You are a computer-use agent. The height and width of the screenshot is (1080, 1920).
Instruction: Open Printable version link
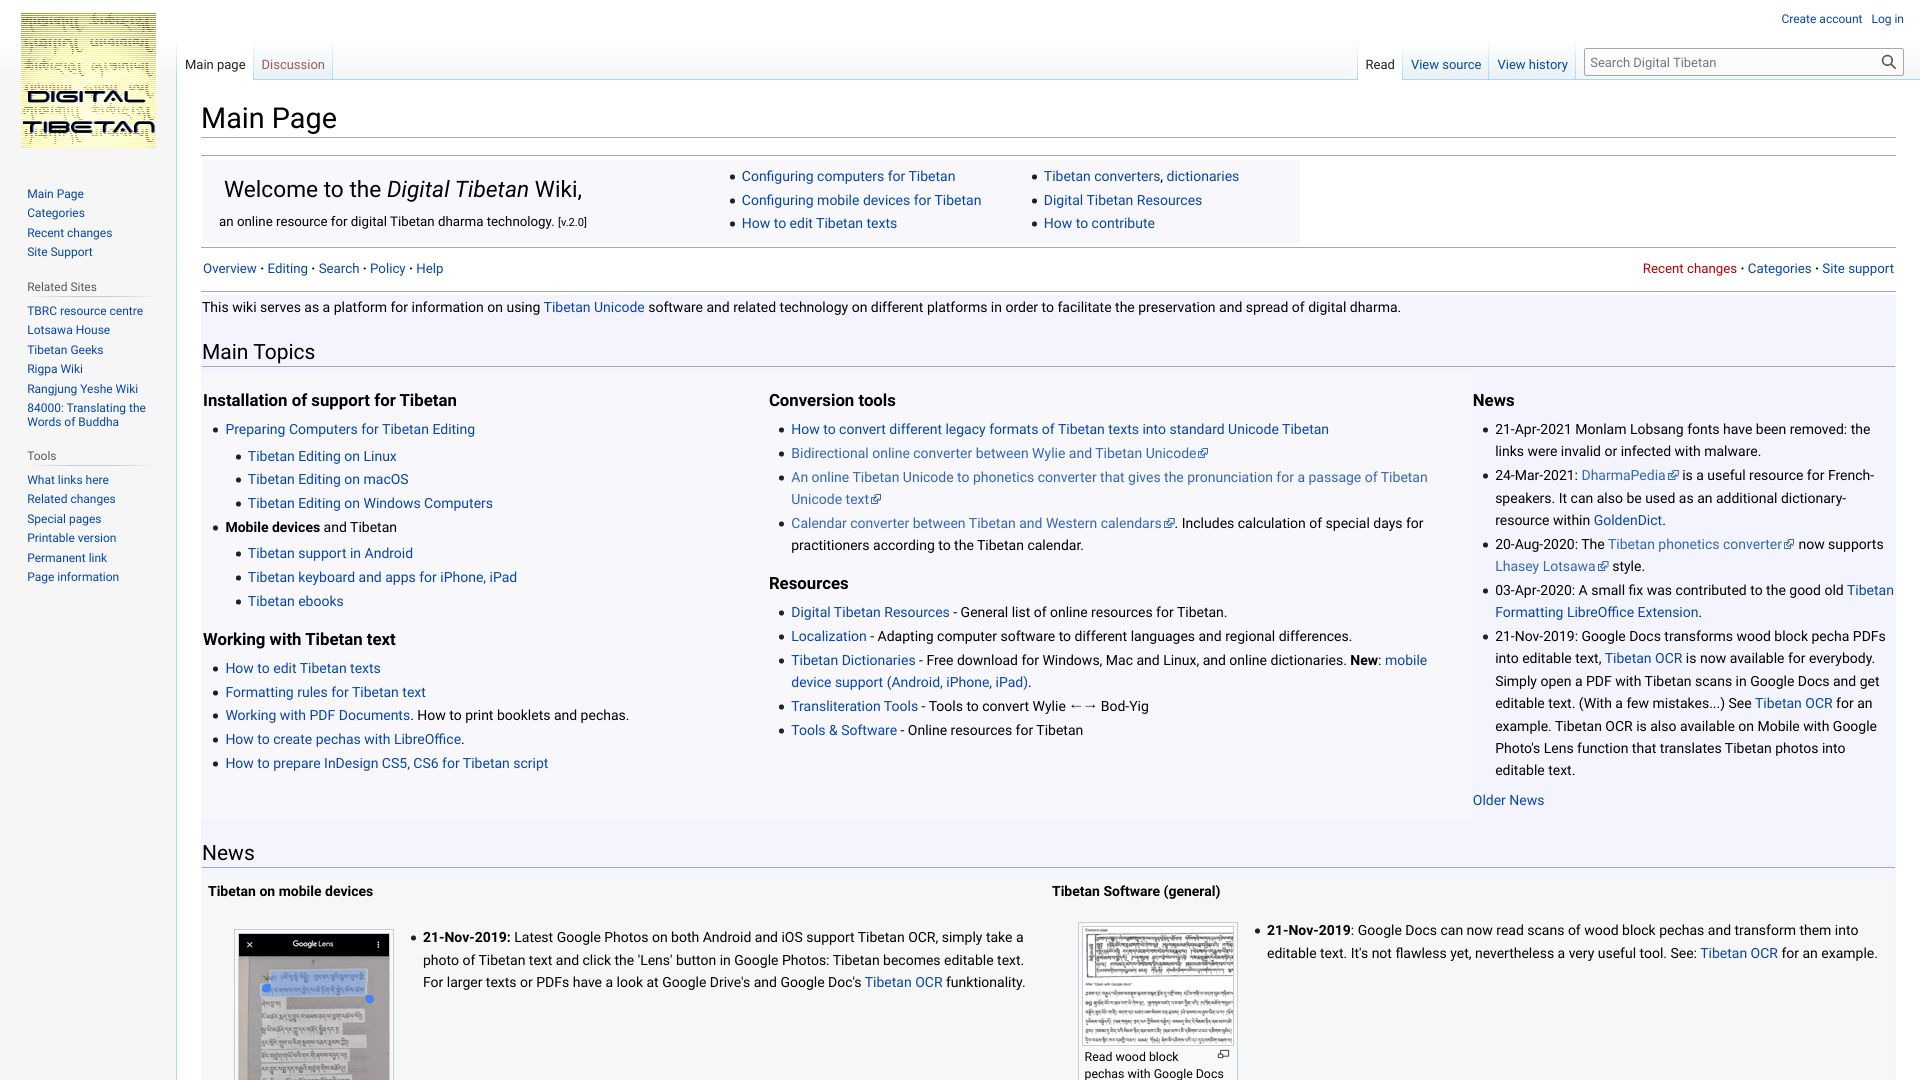click(71, 538)
